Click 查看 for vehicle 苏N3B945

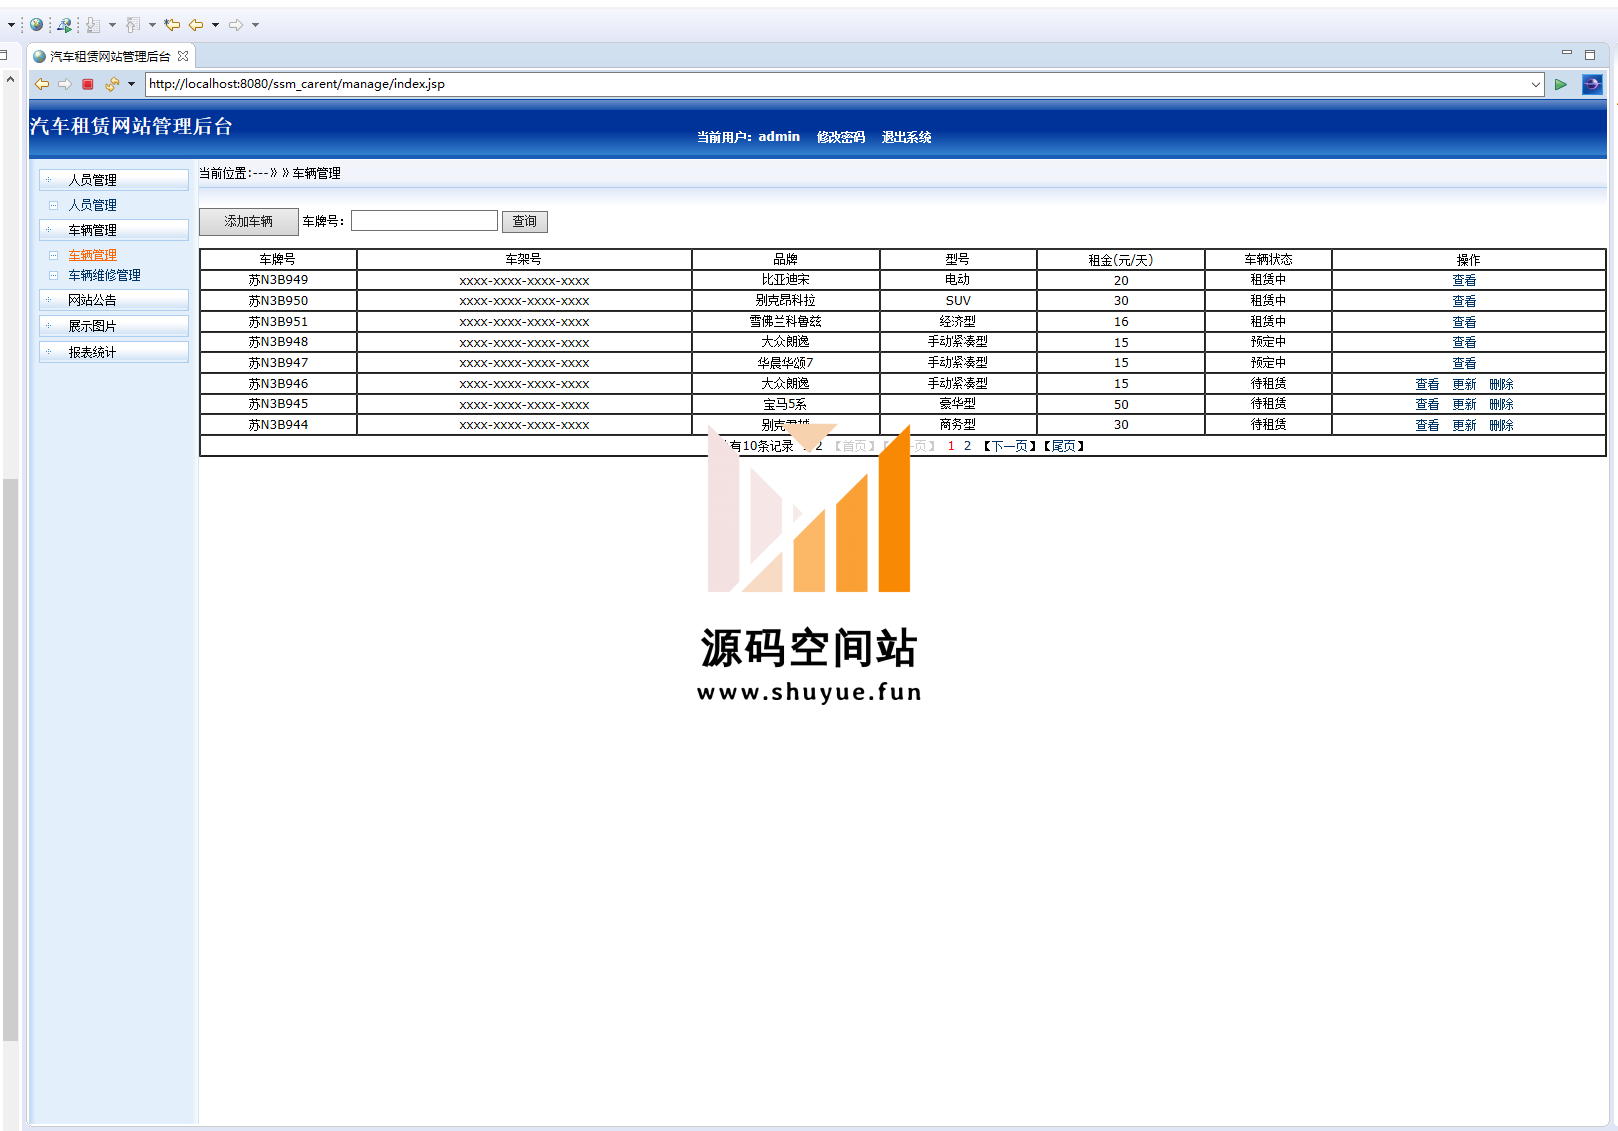click(x=1427, y=404)
